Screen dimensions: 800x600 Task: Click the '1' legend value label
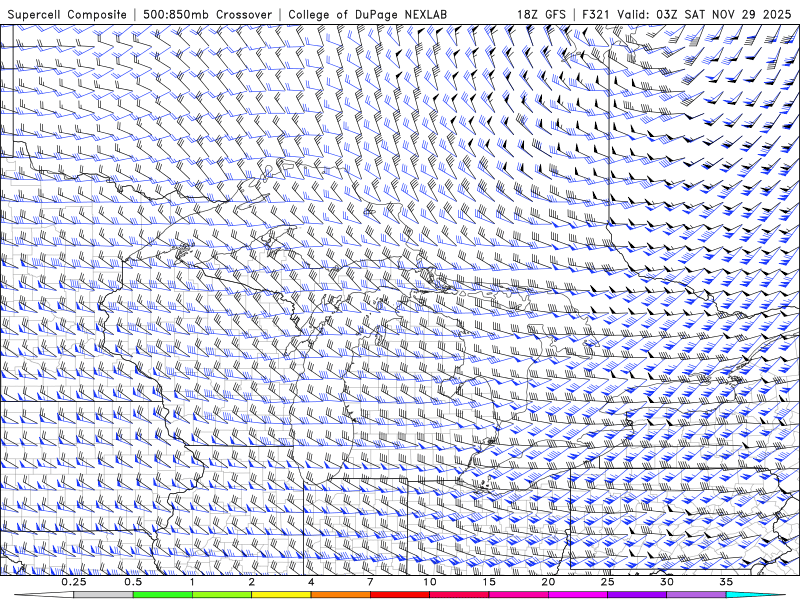click(x=192, y=582)
